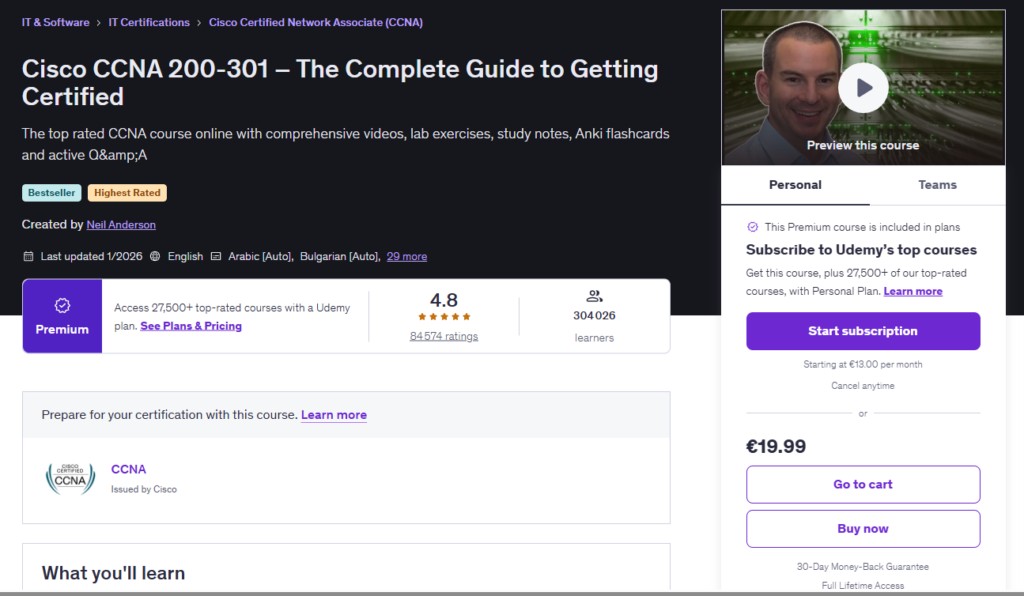Open Neil Anderson's instructor profile

click(120, 224)
